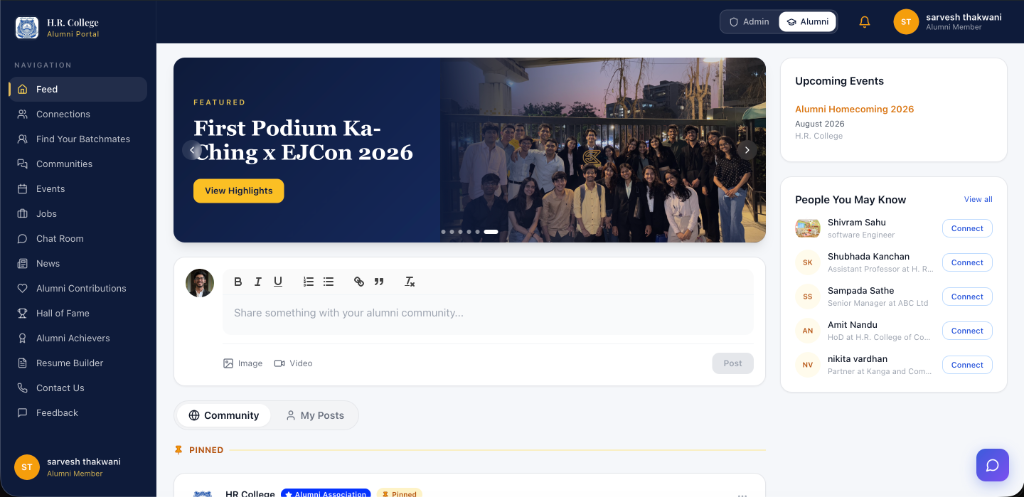1024x497 pixels.
Task: Open the notifications bell icon
Action: coord(865,22)
